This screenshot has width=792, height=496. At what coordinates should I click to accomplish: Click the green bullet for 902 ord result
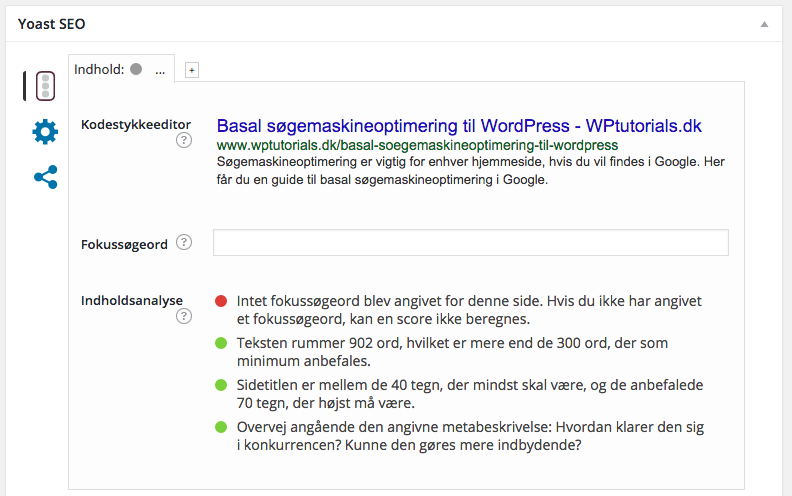tap(221, 343)
